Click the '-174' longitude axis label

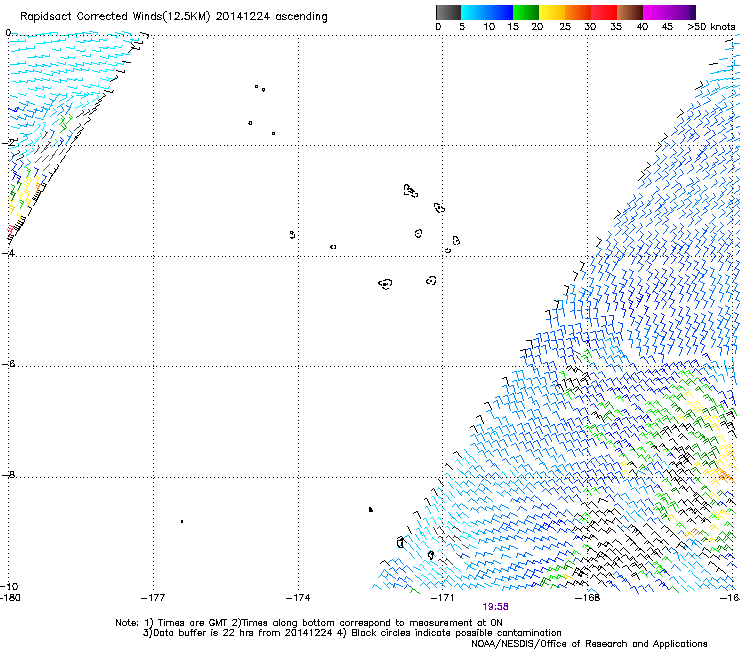(x=298, y=598)
